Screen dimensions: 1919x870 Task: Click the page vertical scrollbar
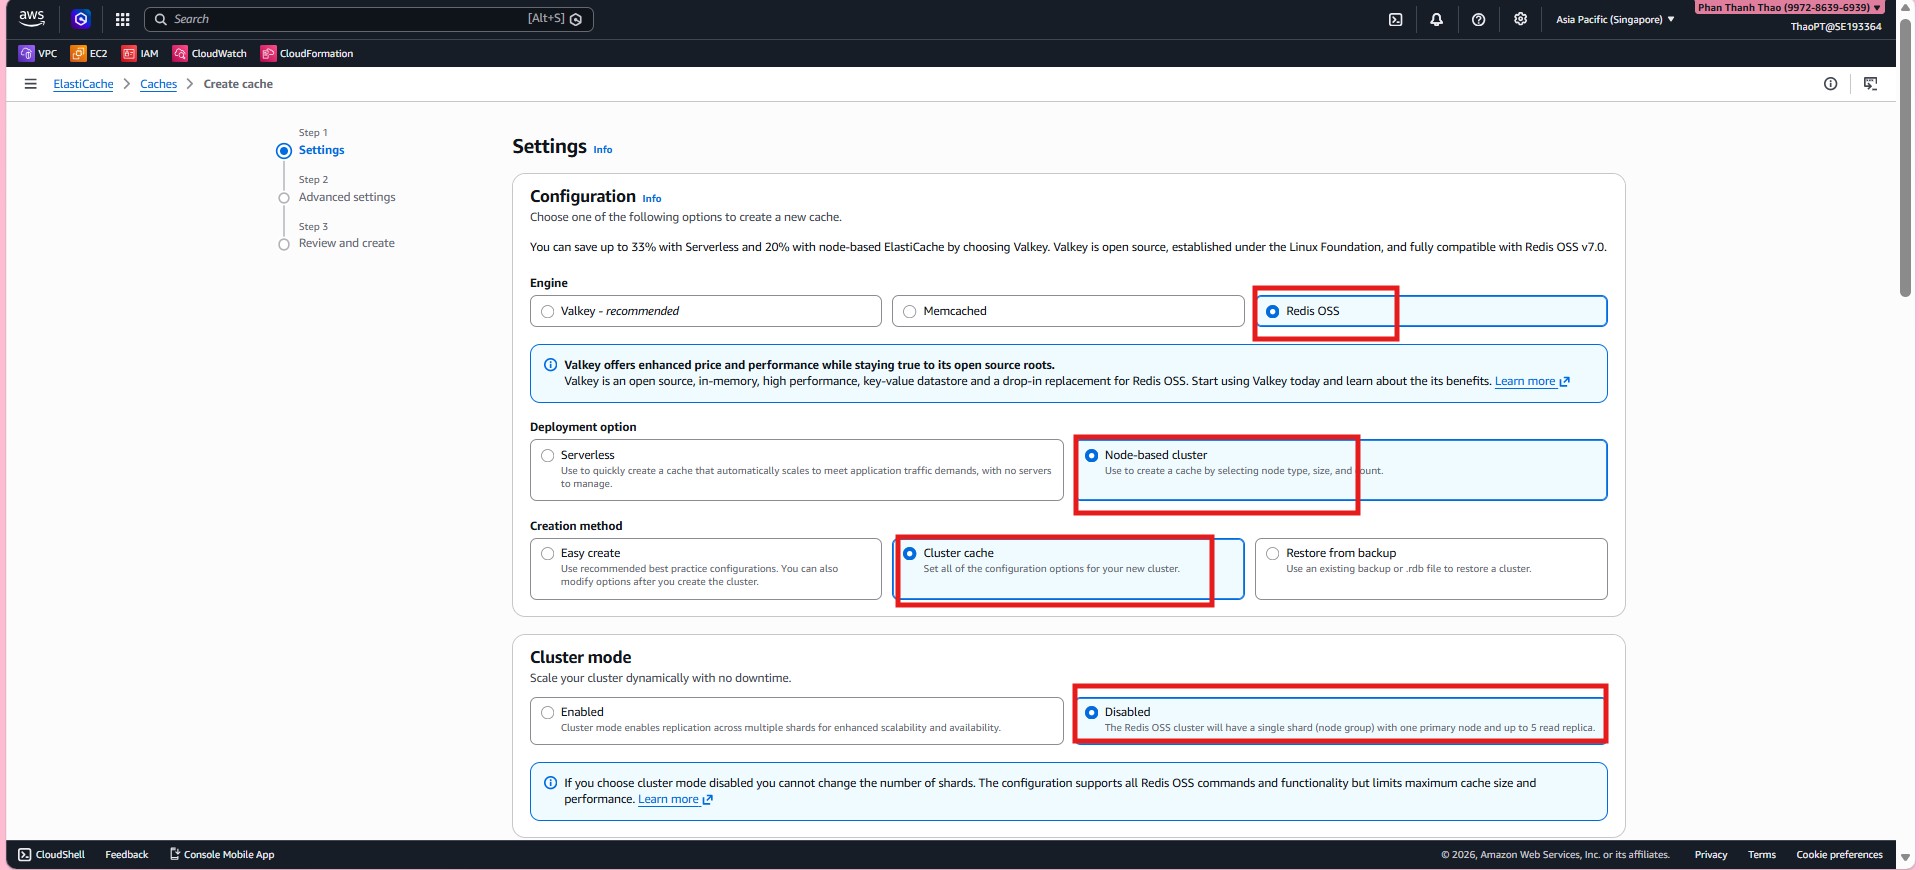click(x=1906, y=160)
